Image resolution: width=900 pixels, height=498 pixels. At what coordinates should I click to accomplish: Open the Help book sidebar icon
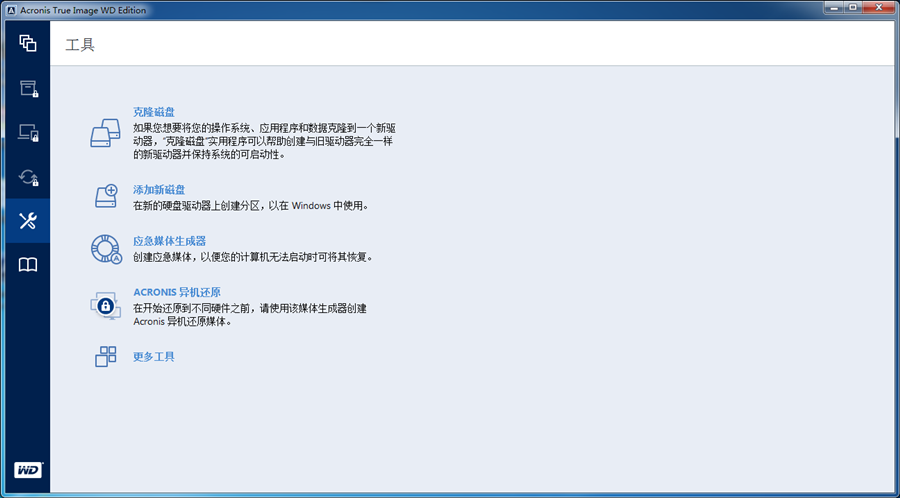(x=27, y=265)
